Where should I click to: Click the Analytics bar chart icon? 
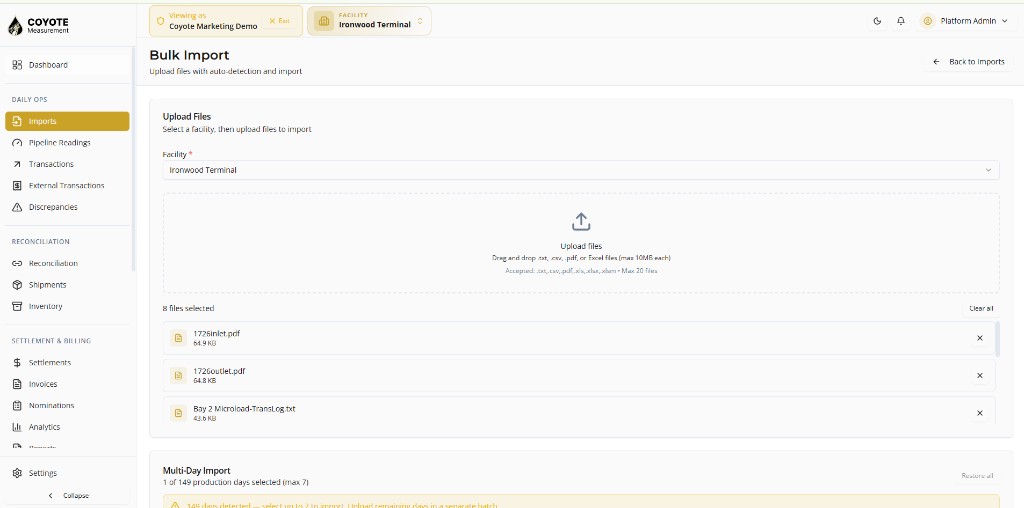(18, 427)
